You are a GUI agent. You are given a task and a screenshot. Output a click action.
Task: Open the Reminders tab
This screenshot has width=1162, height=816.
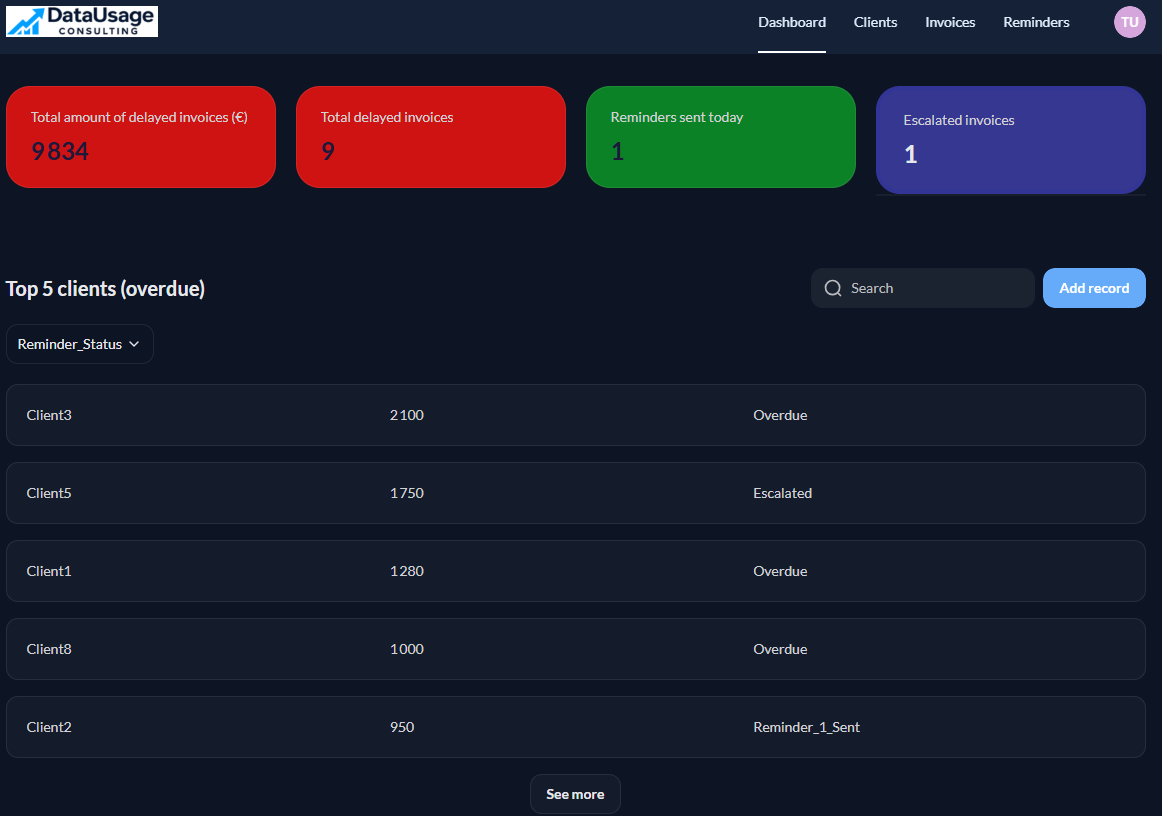click(x=1036, y=22)
